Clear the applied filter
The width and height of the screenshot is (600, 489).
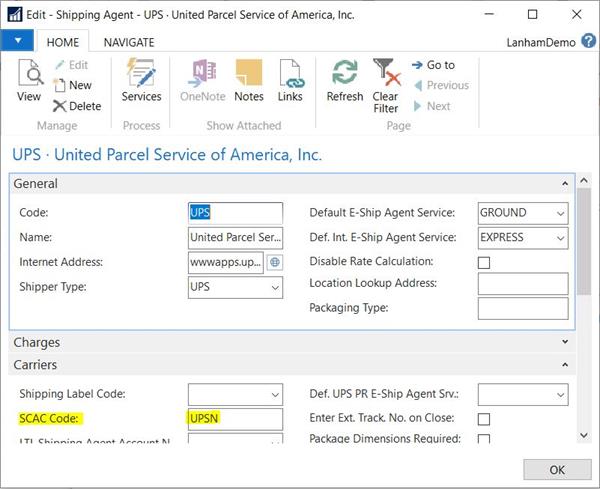386,86
